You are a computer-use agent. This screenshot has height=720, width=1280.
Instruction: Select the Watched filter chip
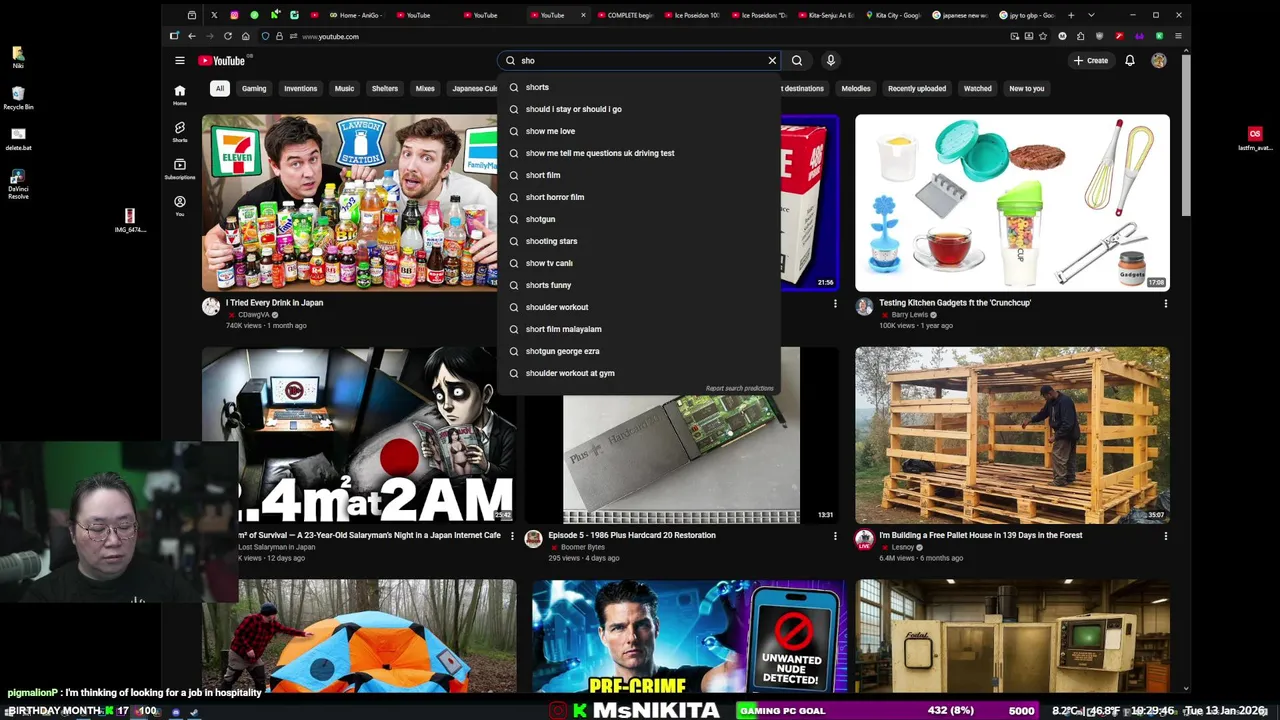pos(977,88)
